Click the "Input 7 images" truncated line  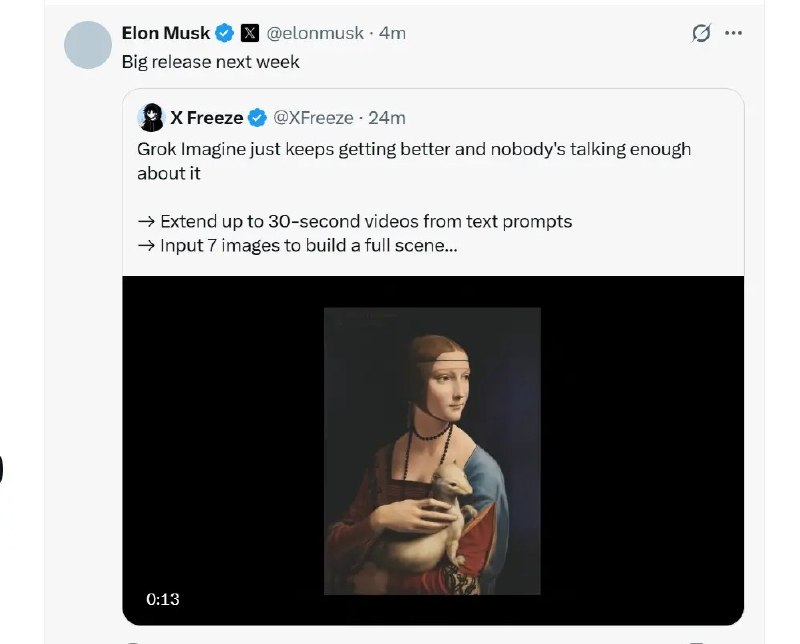pyautogui.click(x=297, y=246)
